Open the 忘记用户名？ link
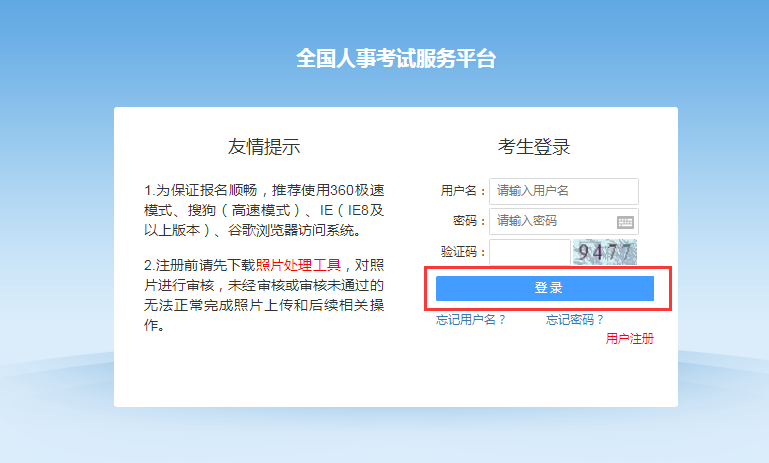Screen dimensions: 769x463 point(470,320)
